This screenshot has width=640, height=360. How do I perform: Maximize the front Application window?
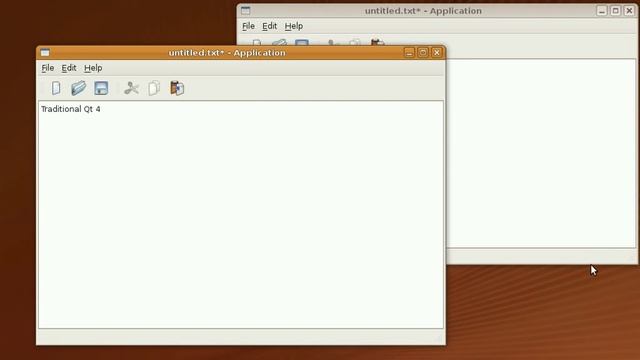point(423,53)
